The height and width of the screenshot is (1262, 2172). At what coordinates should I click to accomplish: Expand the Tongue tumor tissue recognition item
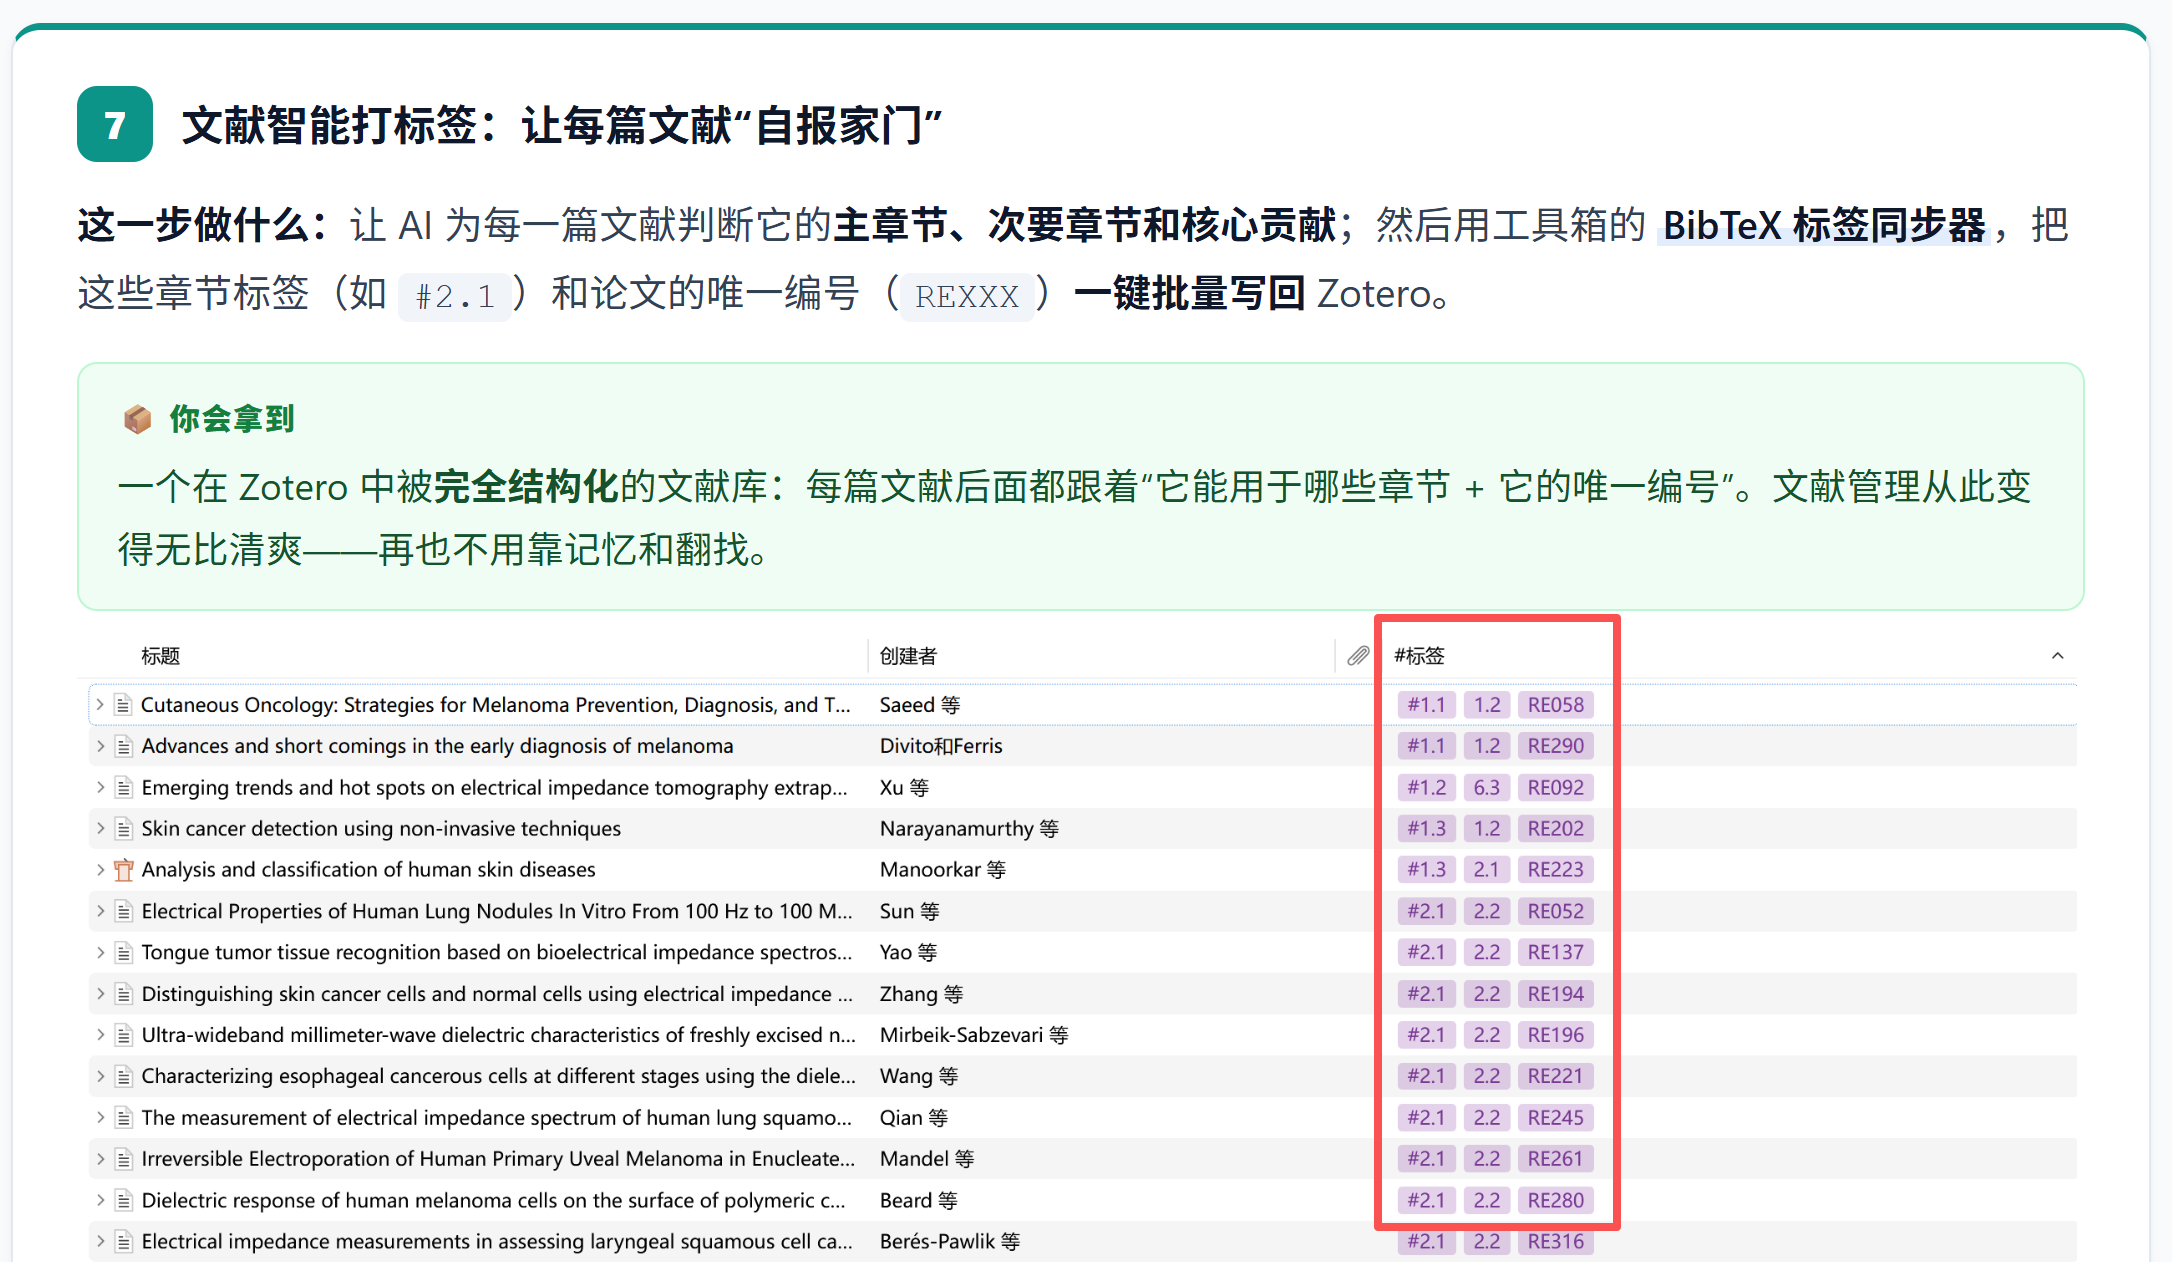[100, 953]
